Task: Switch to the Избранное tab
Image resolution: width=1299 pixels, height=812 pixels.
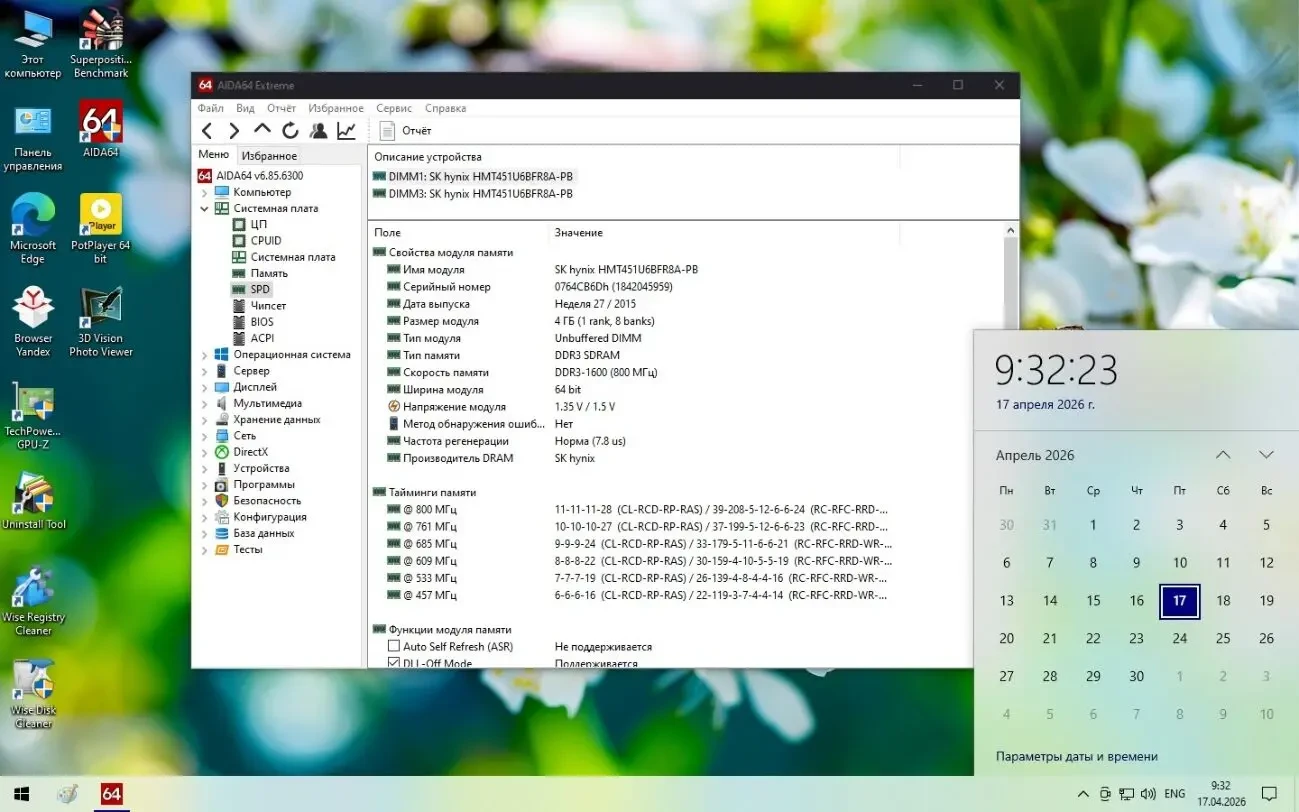Action: [x=270, y=155]
